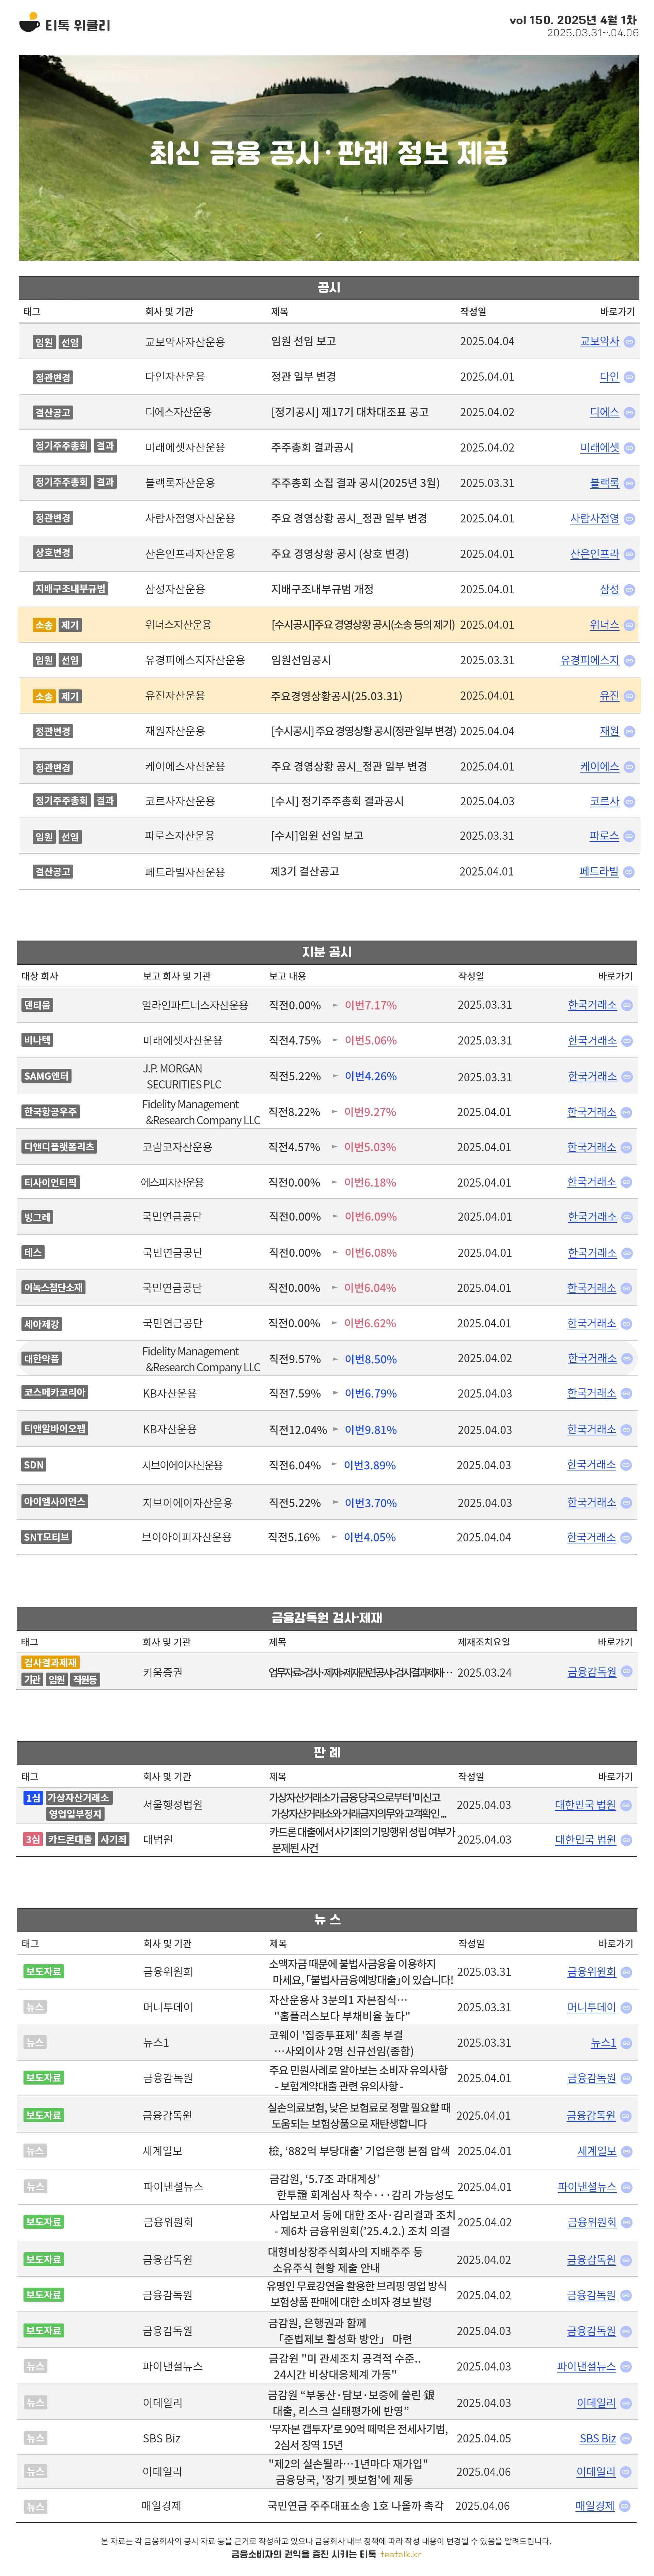Click the 지분 공시 section header

pos(327,952)
